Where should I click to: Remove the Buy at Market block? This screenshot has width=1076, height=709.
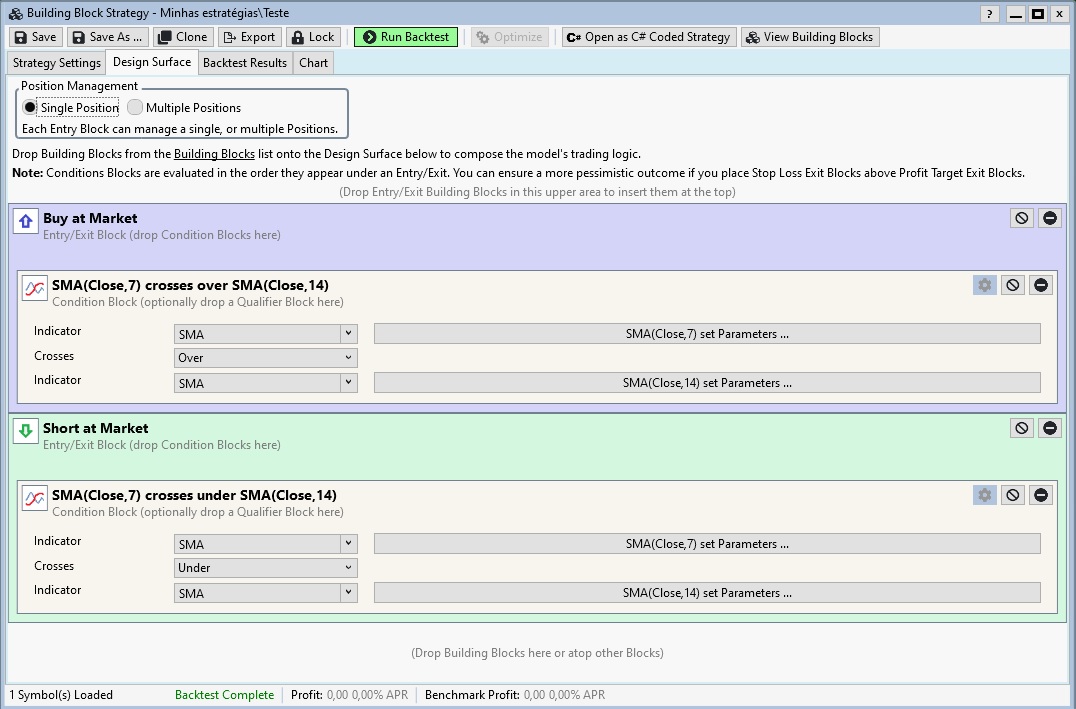[x=1050, y=218]
